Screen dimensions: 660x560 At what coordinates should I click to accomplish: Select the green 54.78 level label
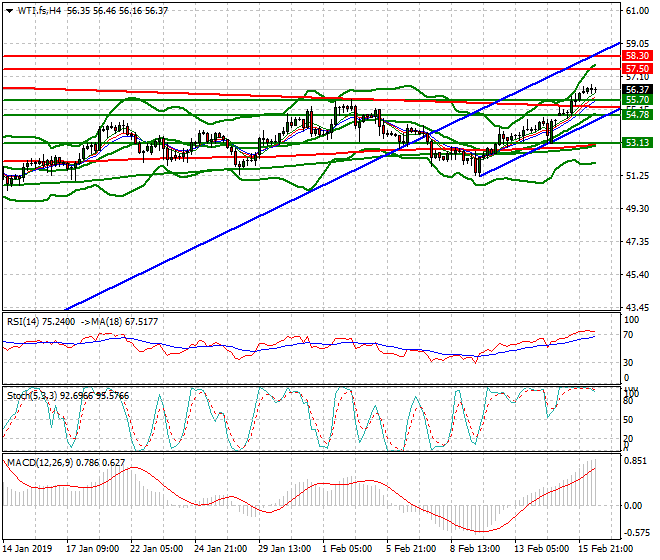tap(637, 115)
